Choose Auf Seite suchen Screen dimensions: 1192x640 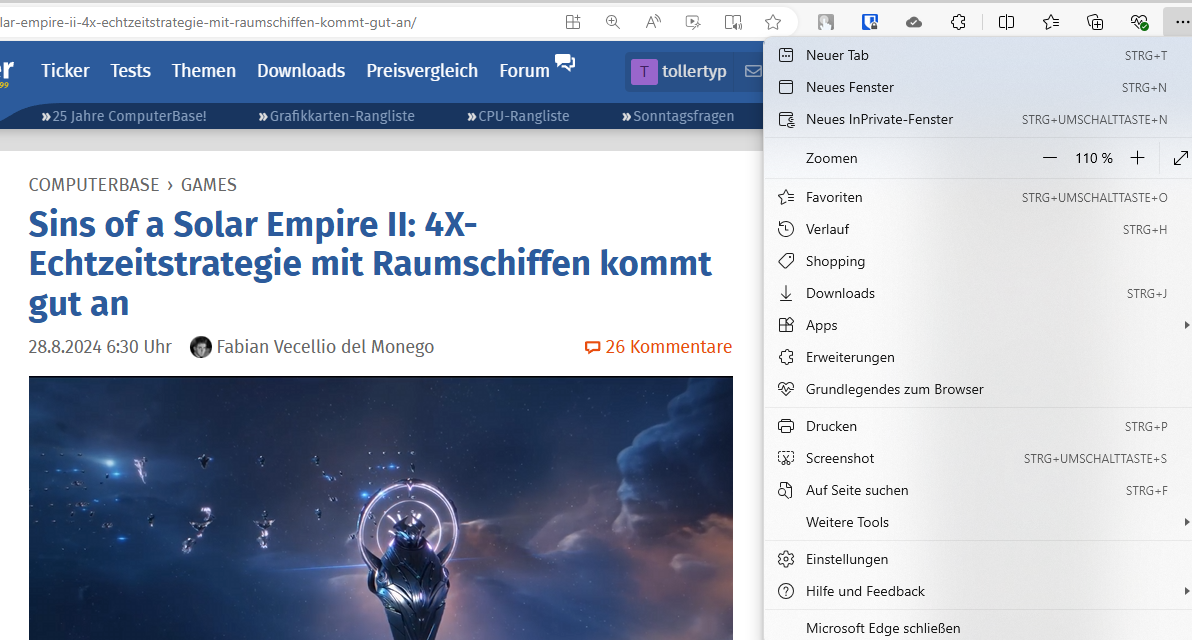click(978, 490)
